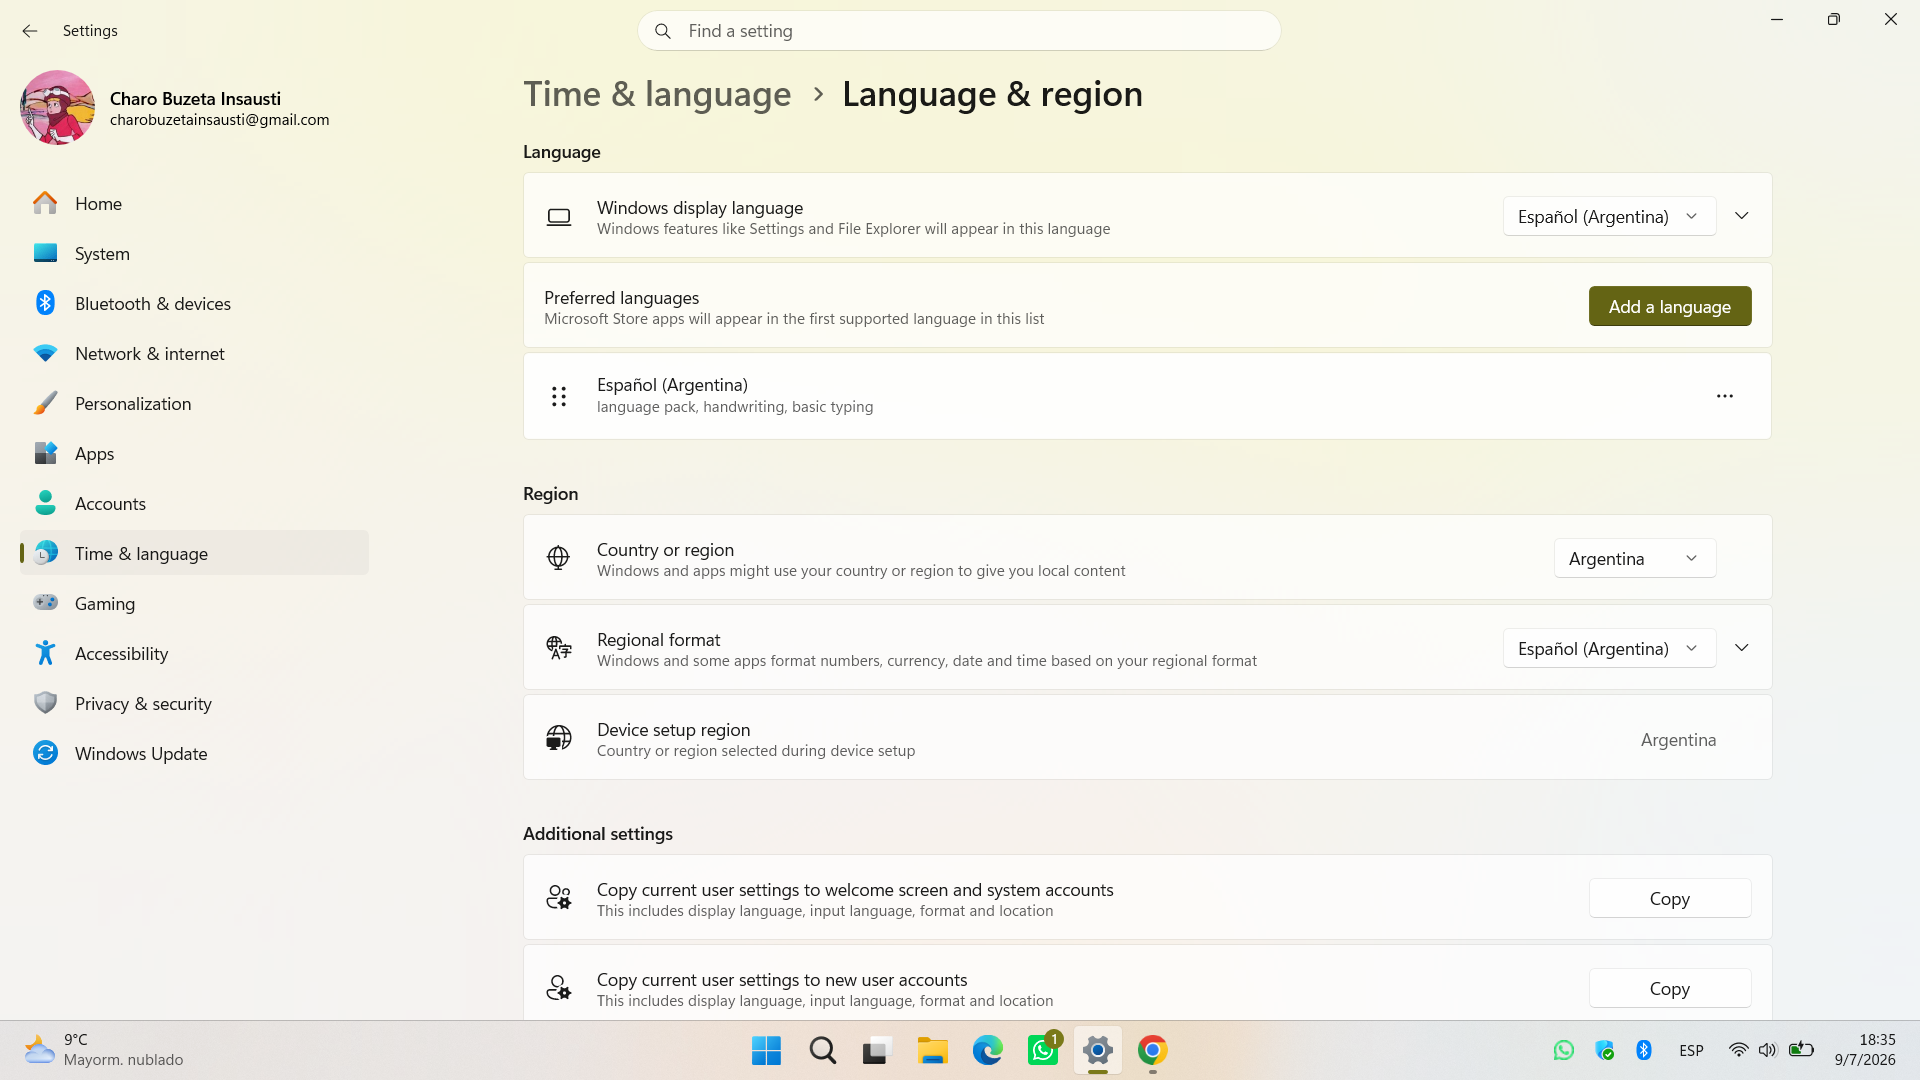Open Bluetooth & devices in sidebar

tap(194, 303)
